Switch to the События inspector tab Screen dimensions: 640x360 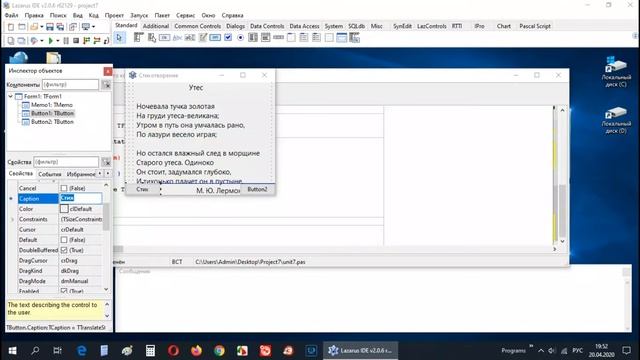(49, 174)
